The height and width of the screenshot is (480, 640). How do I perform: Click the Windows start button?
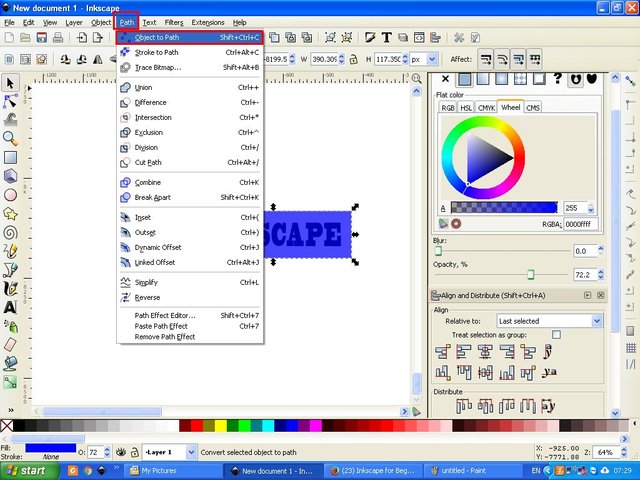(x=30, y=471)
